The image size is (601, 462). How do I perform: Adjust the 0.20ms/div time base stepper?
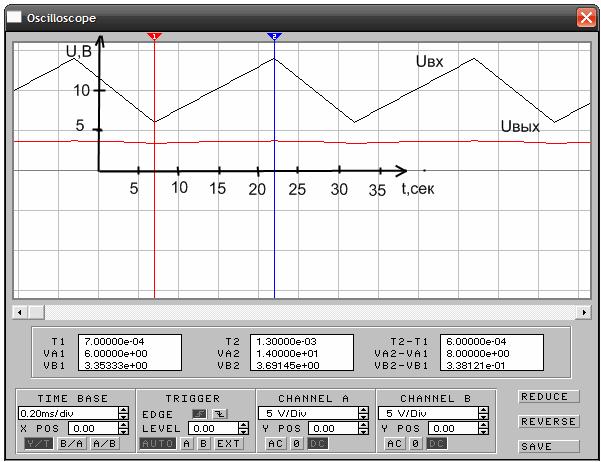(124, 412)
